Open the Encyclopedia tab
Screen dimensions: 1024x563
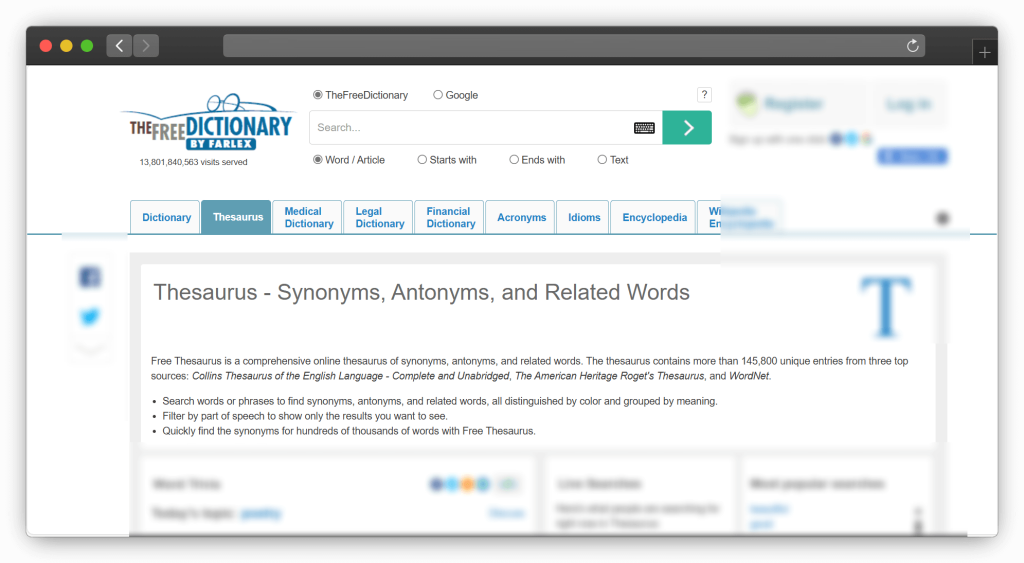point(654,218)
